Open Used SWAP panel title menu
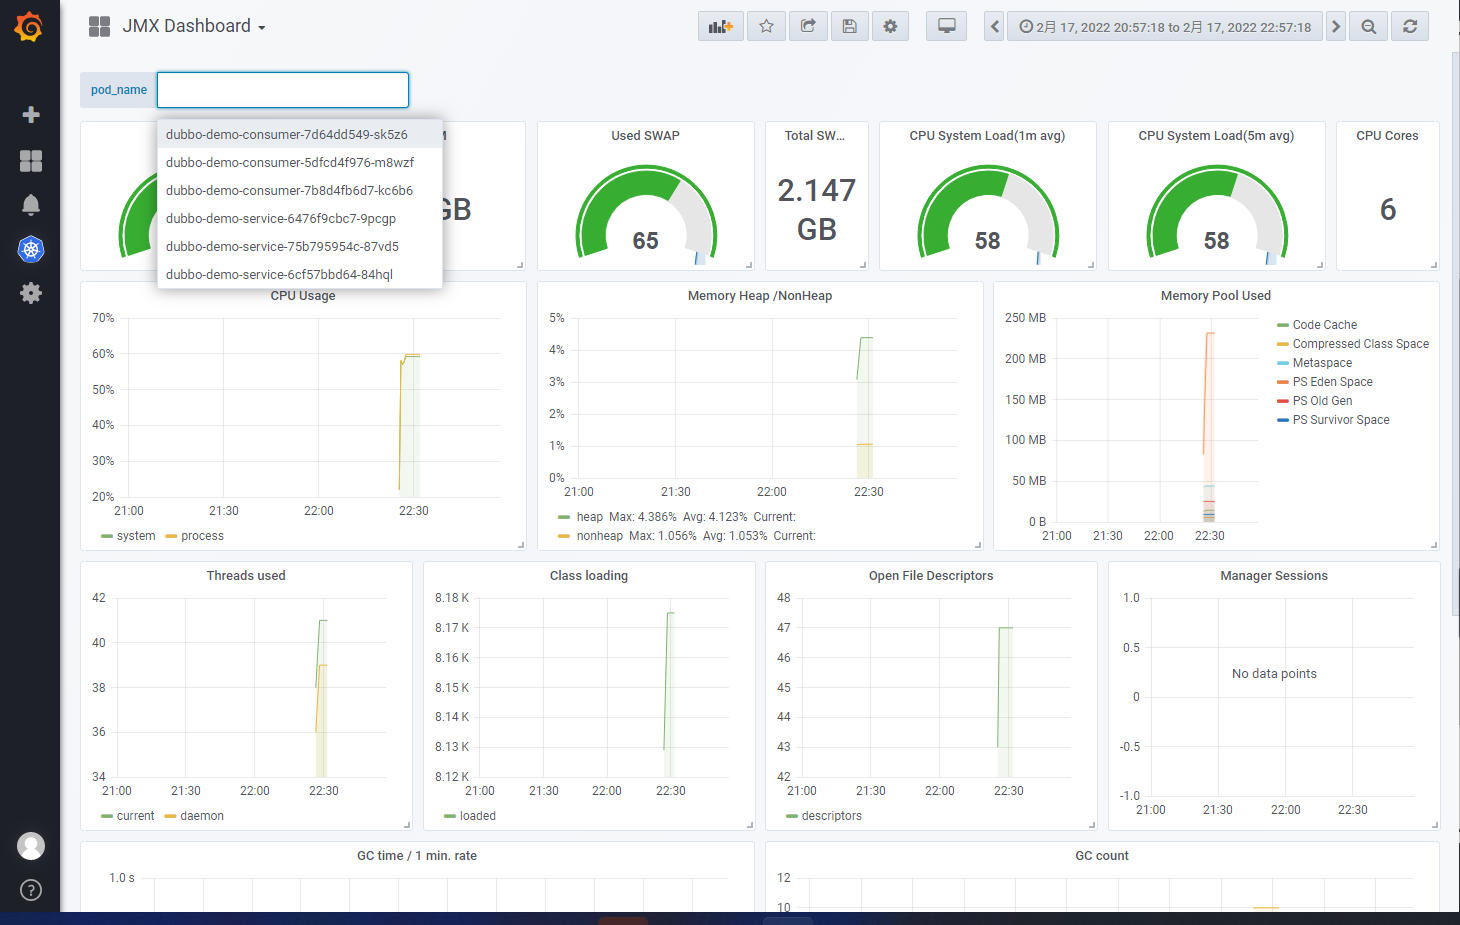Viewport: 1460px width, 925px height. click(645, 136)
